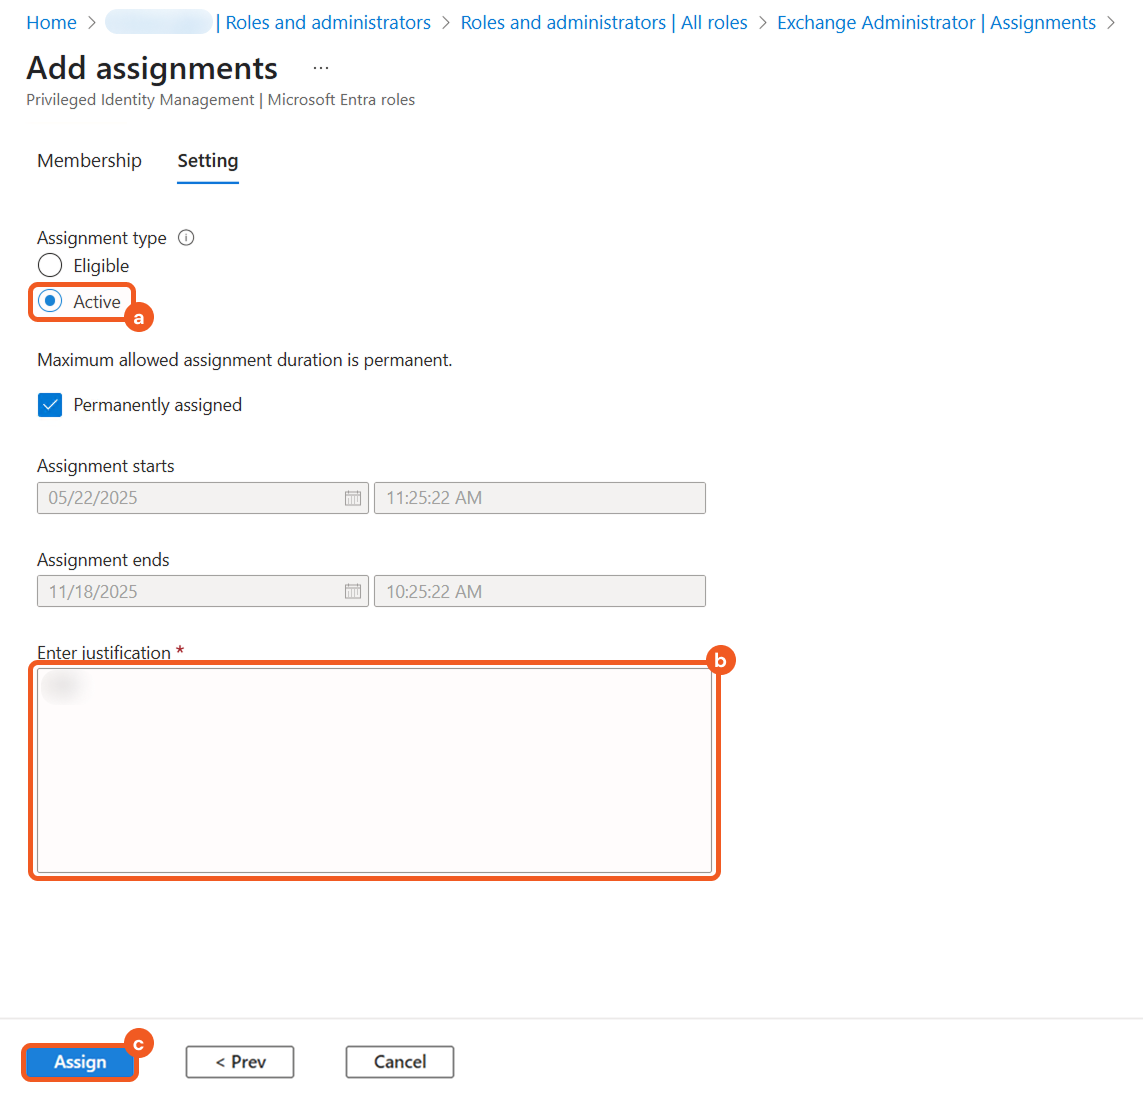
Task: Select the Eligible radio button
Action: 50,266
